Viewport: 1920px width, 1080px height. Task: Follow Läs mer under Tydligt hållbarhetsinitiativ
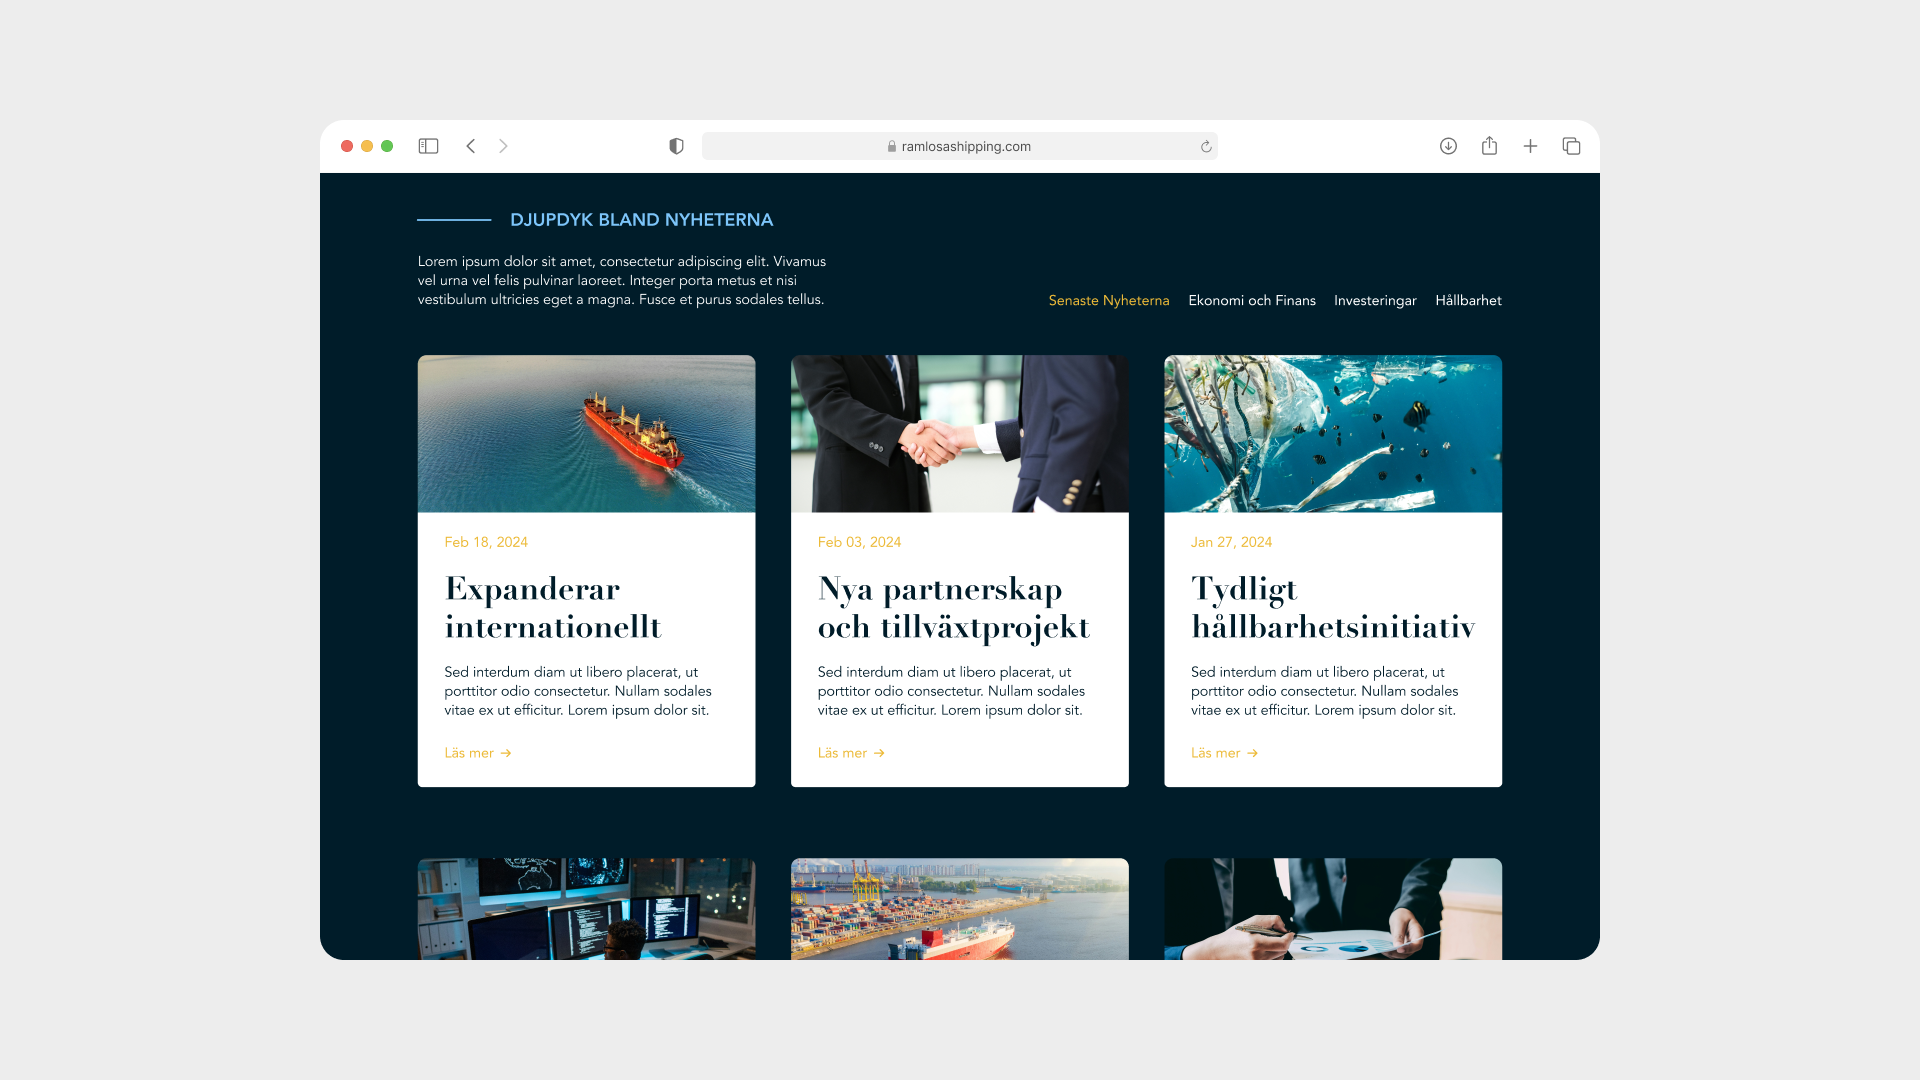pos(1224,753)
